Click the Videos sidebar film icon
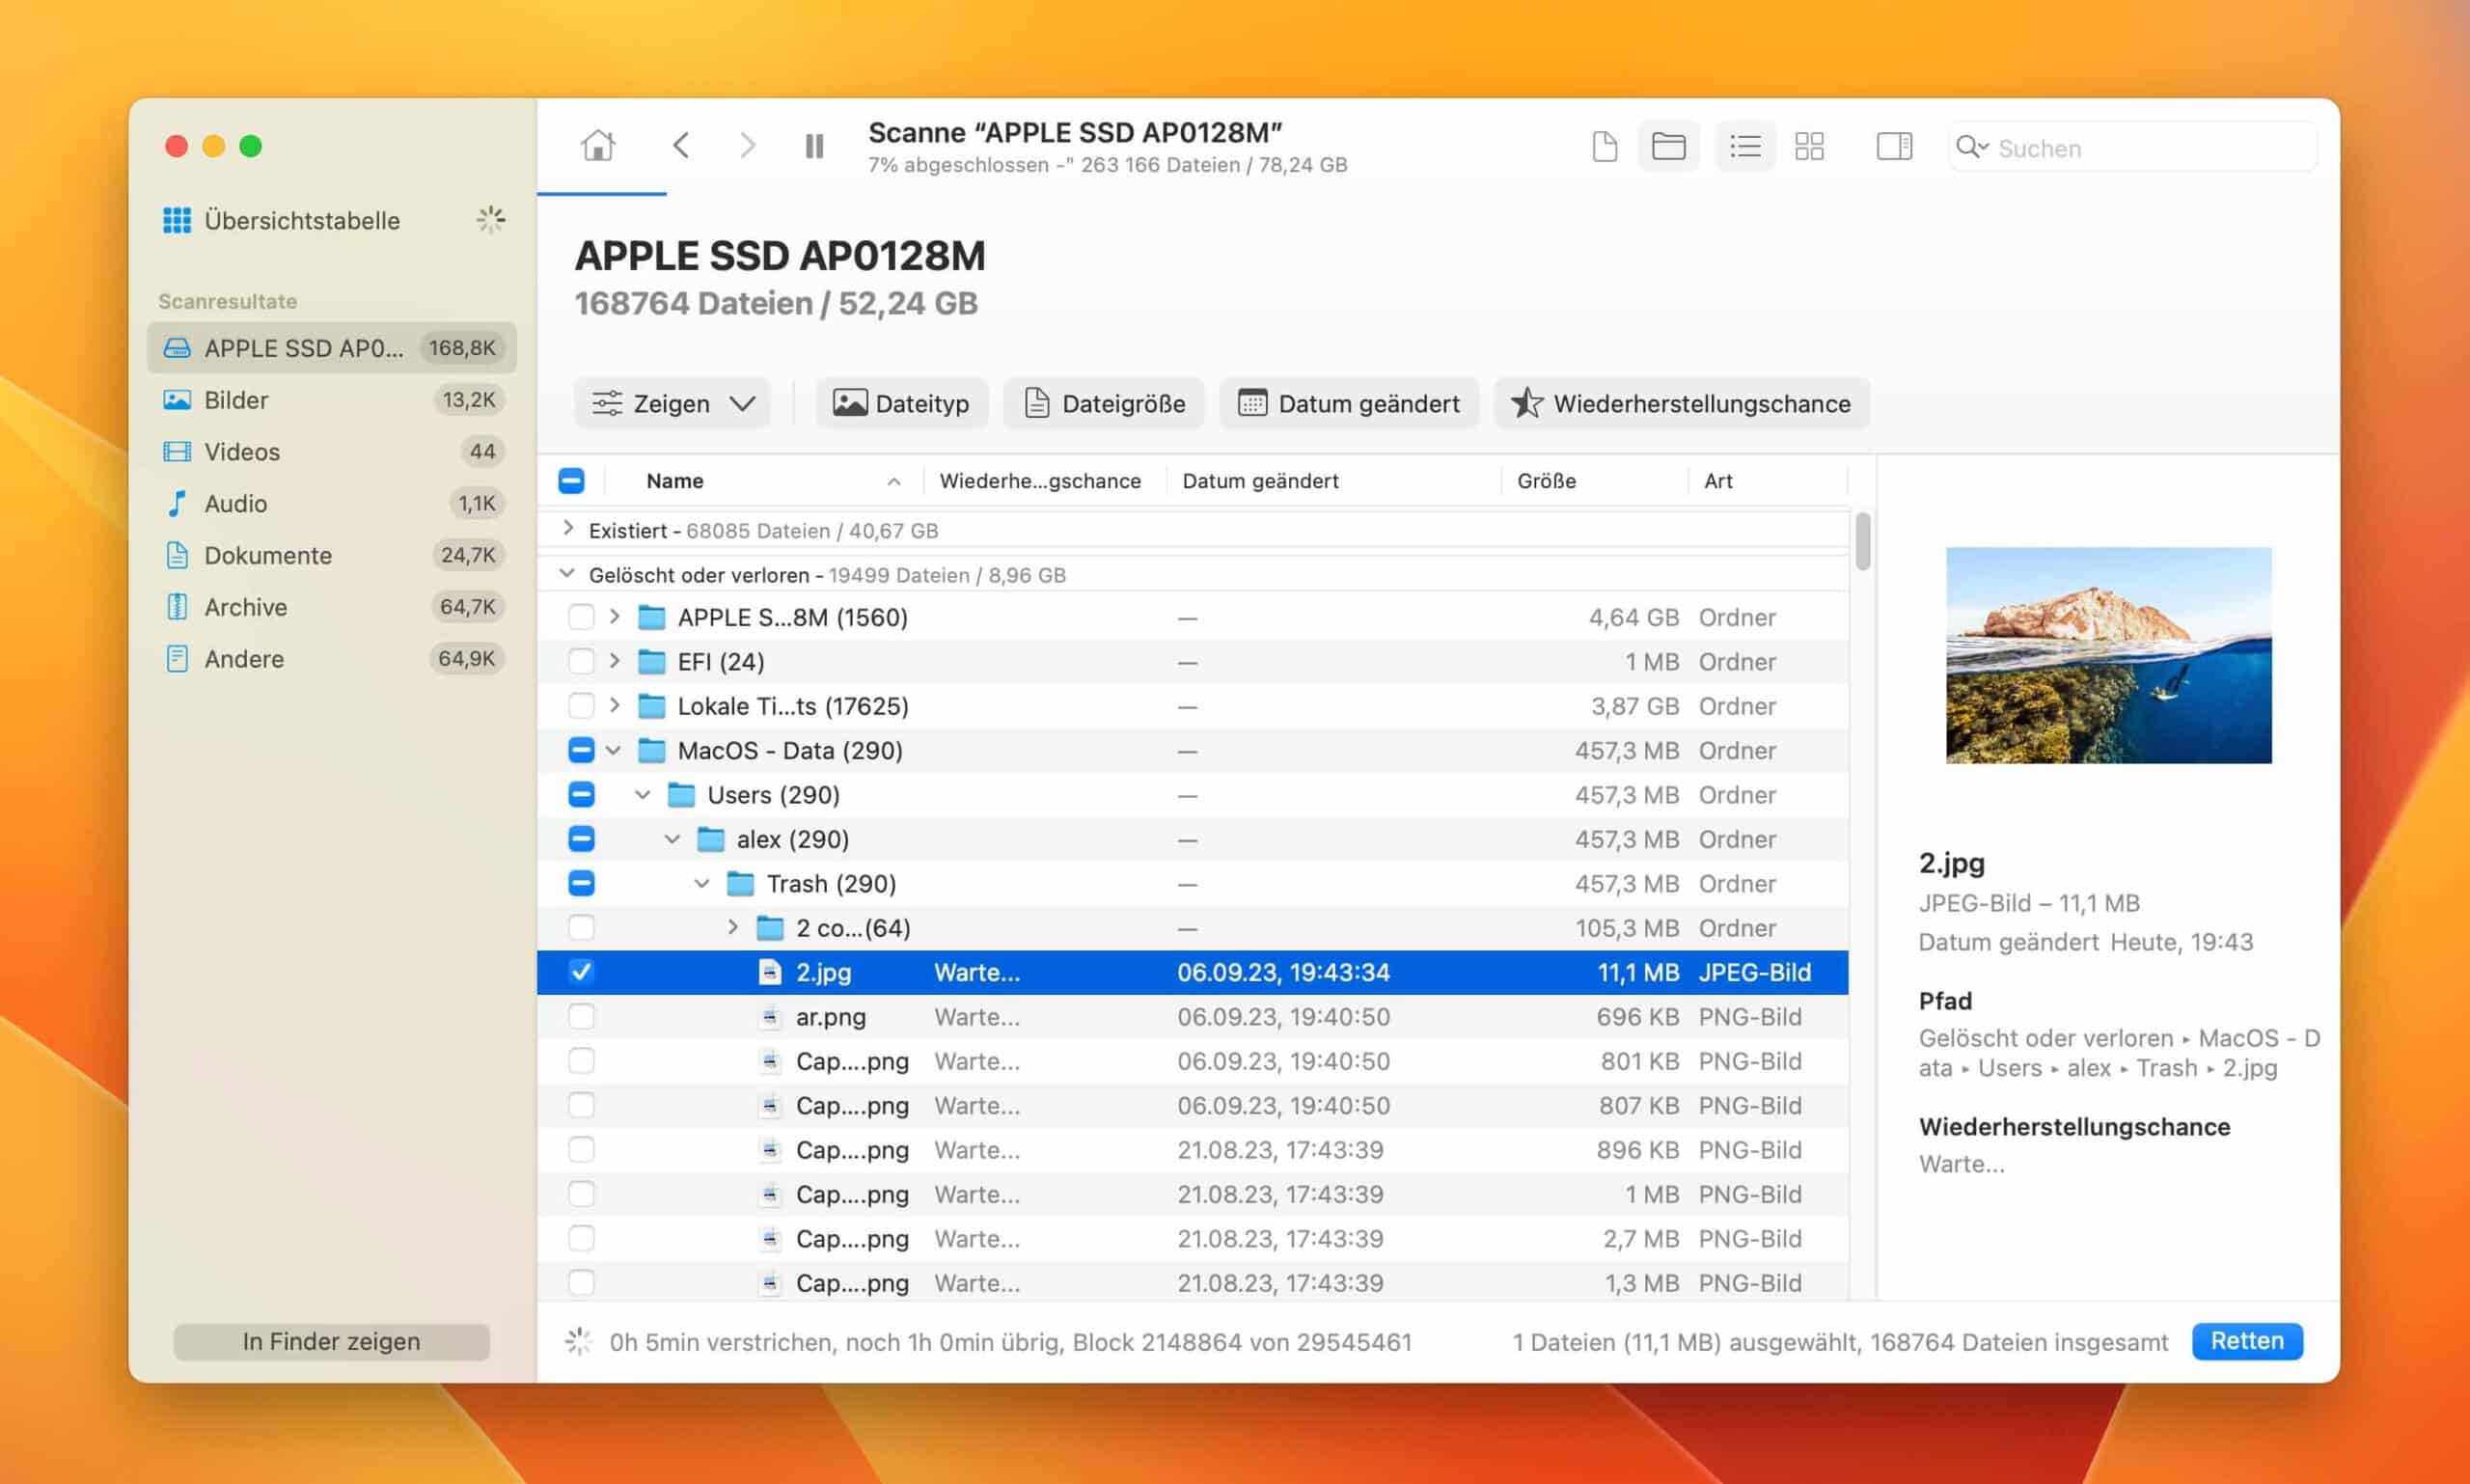Viewport: 2470px width, 1484px height. 177,452
